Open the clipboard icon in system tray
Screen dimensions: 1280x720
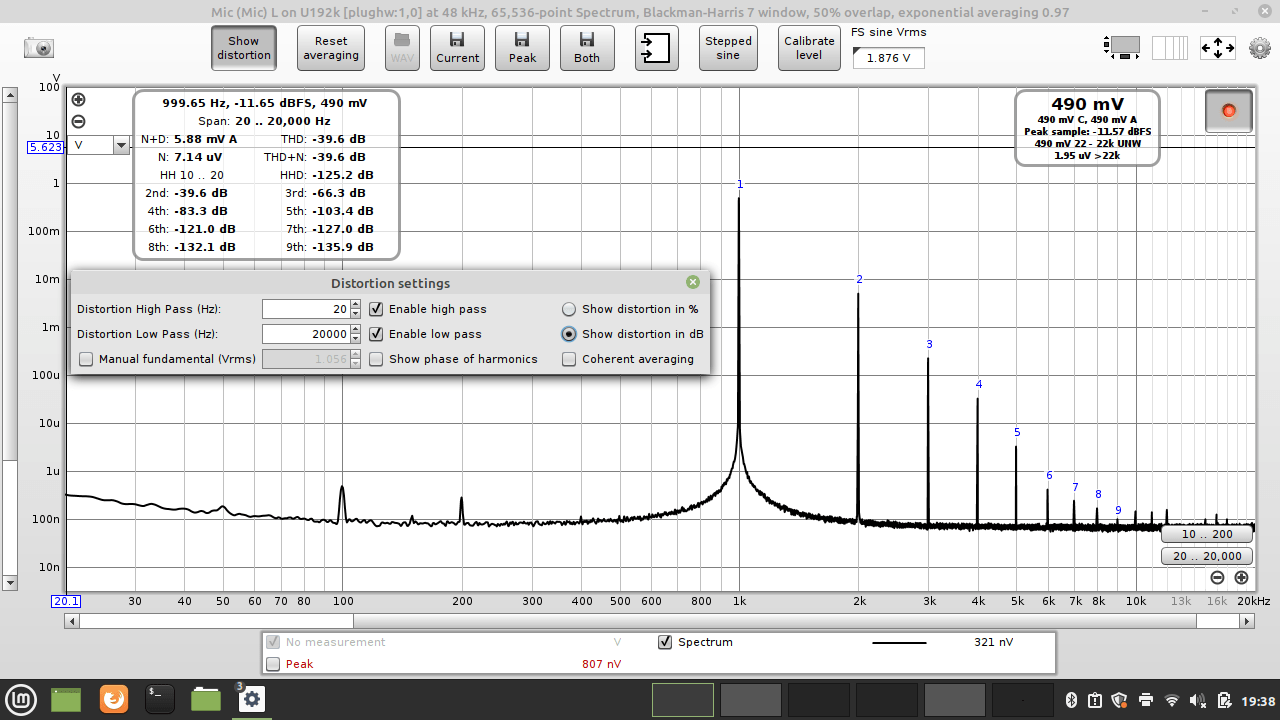pos(1094,699)
